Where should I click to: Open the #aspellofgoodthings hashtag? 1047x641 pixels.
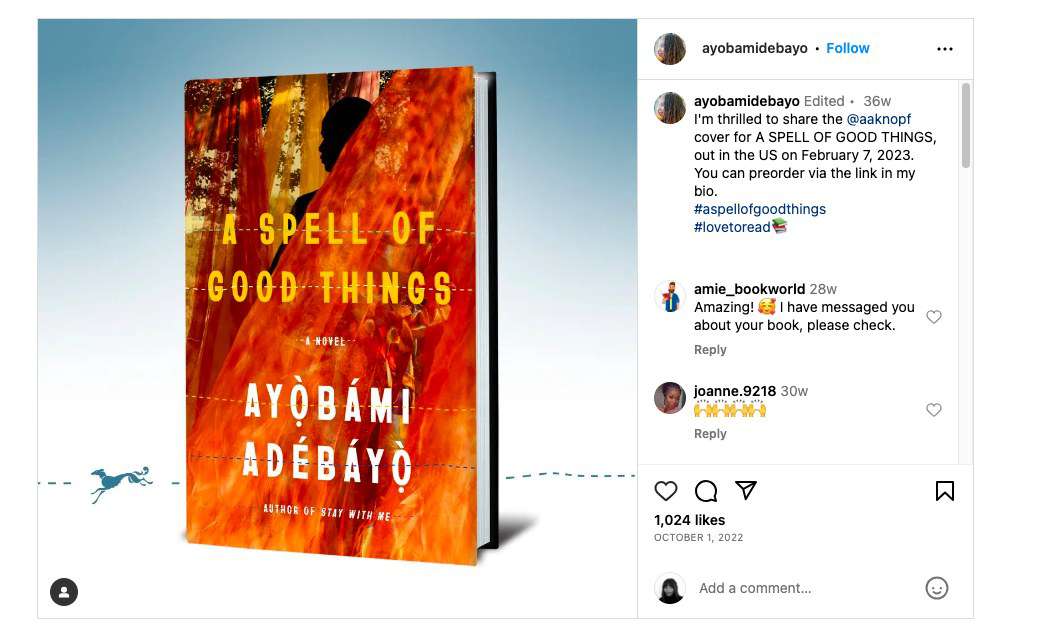760,209
